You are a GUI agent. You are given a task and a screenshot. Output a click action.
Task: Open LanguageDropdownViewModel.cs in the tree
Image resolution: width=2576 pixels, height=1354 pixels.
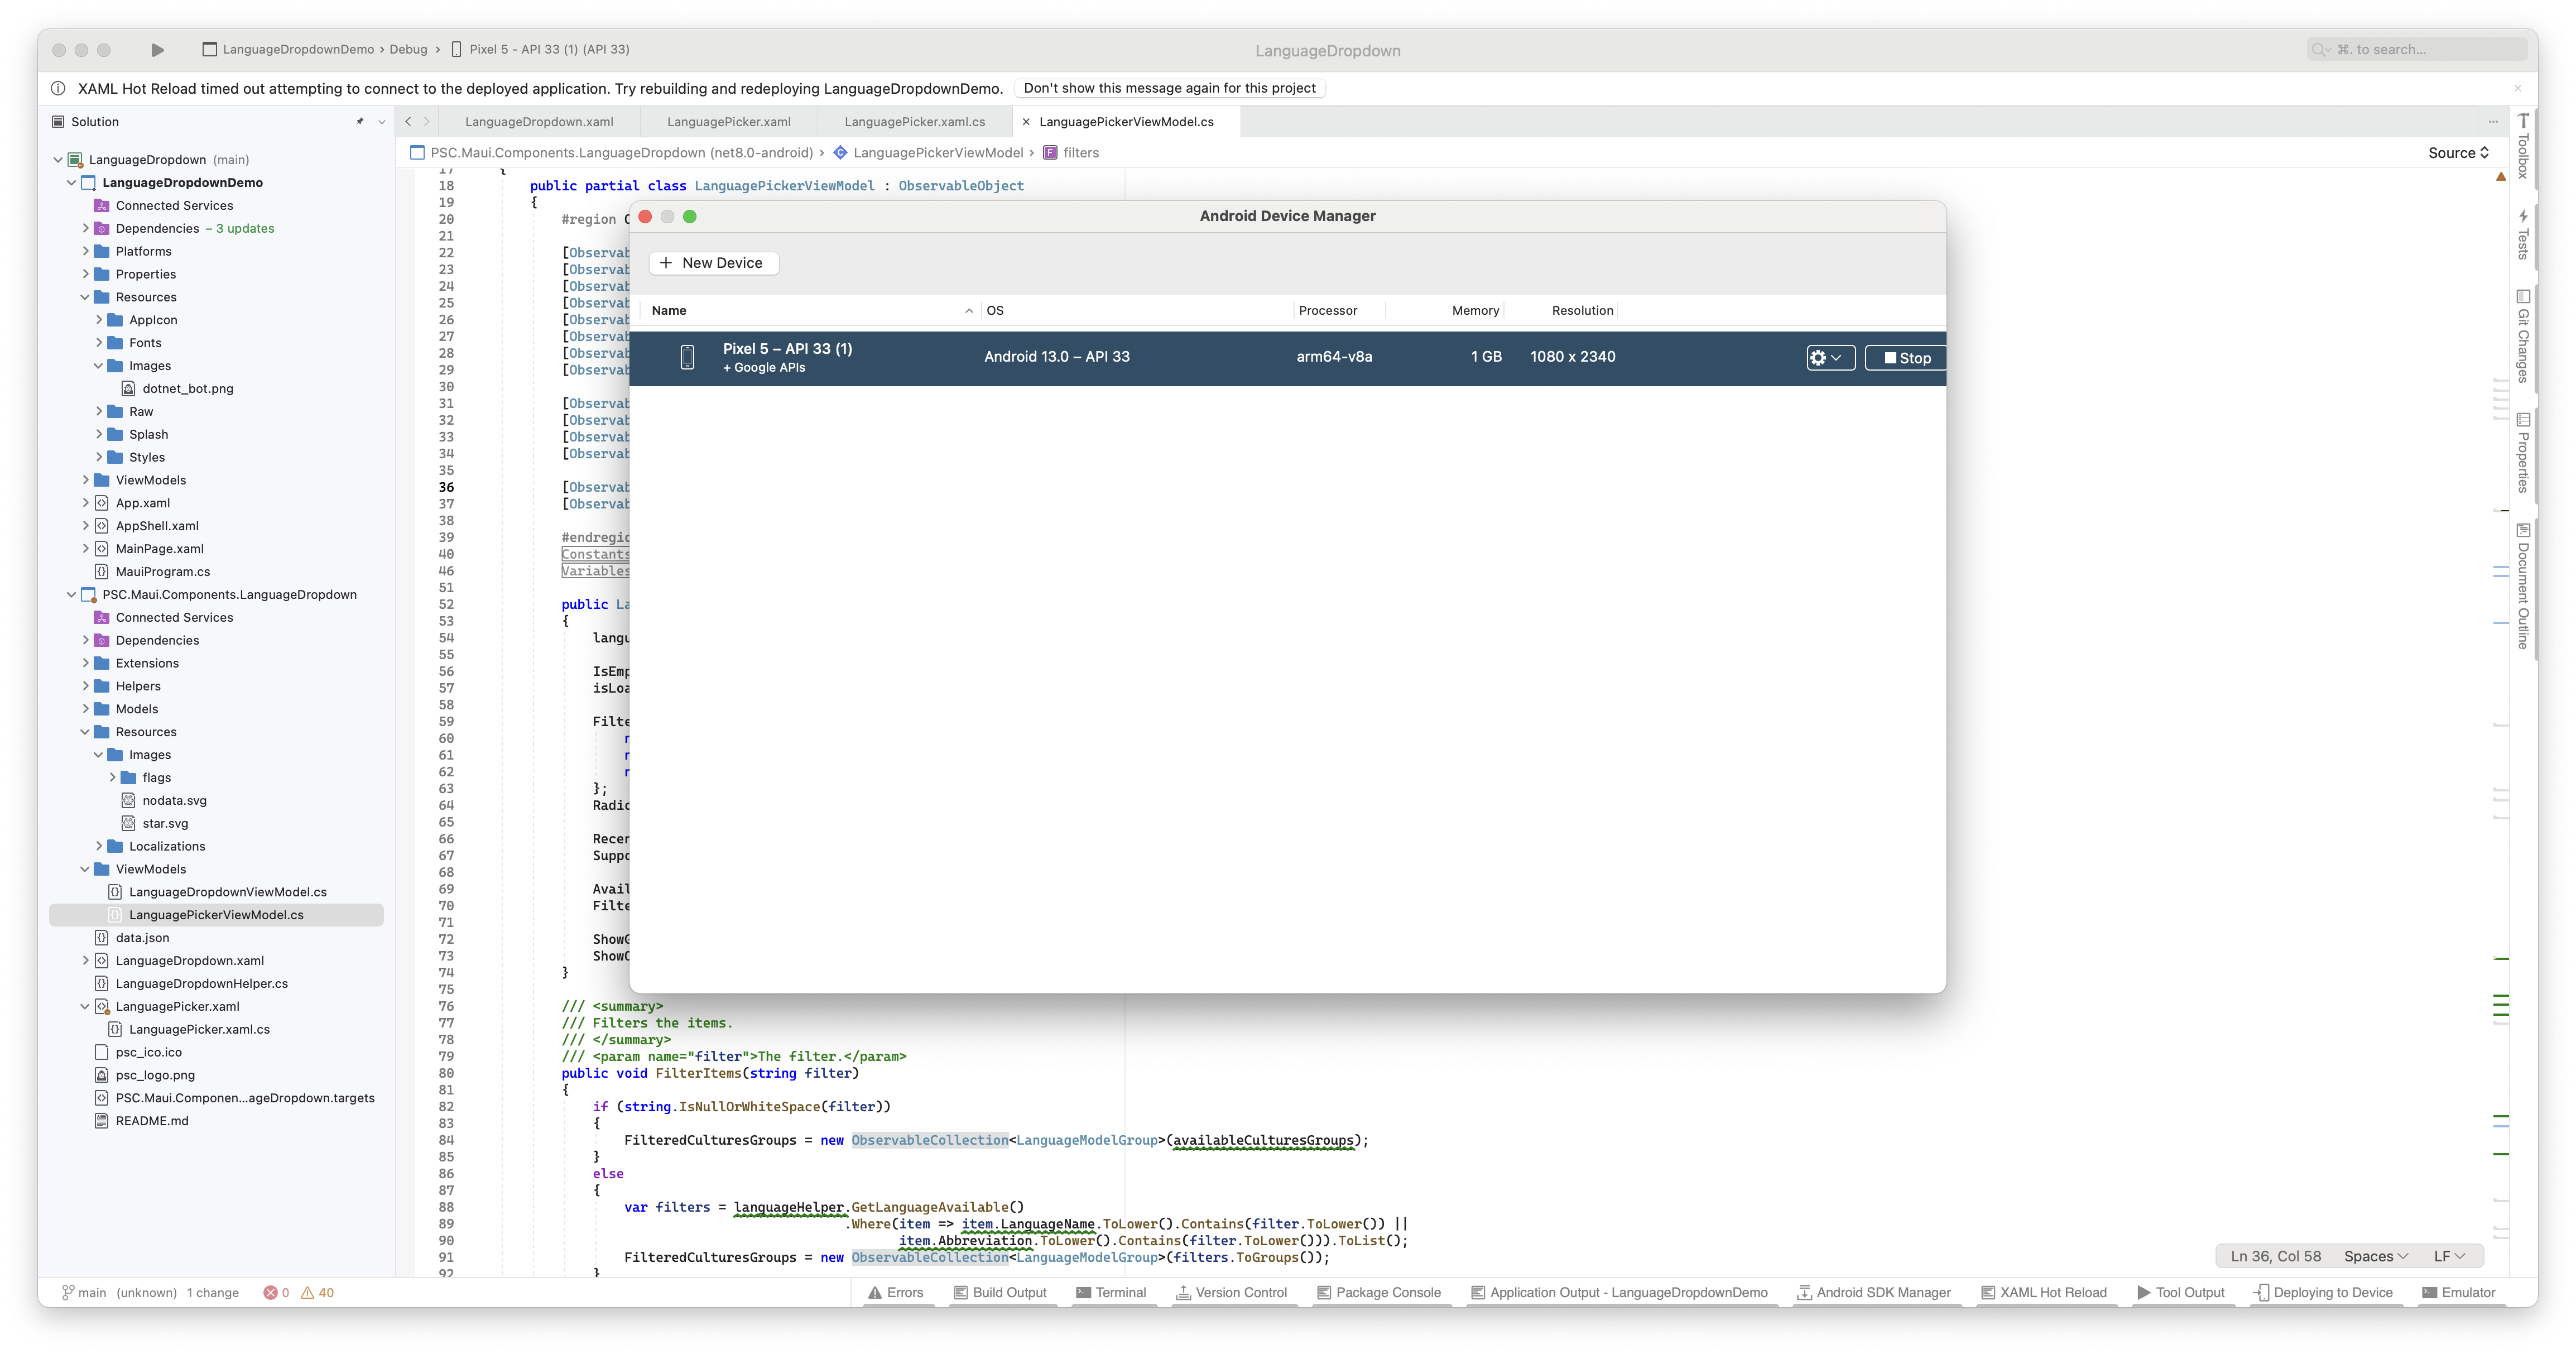pos(227,892)
